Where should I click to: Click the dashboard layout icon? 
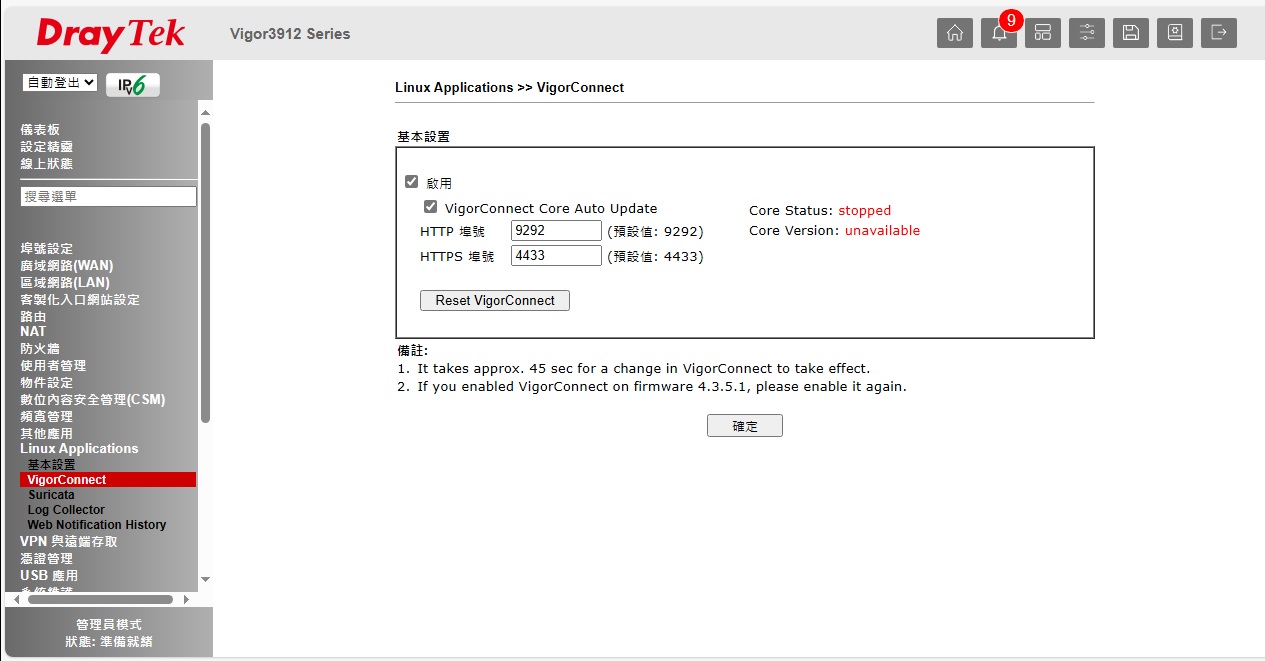click(1042, 33)
